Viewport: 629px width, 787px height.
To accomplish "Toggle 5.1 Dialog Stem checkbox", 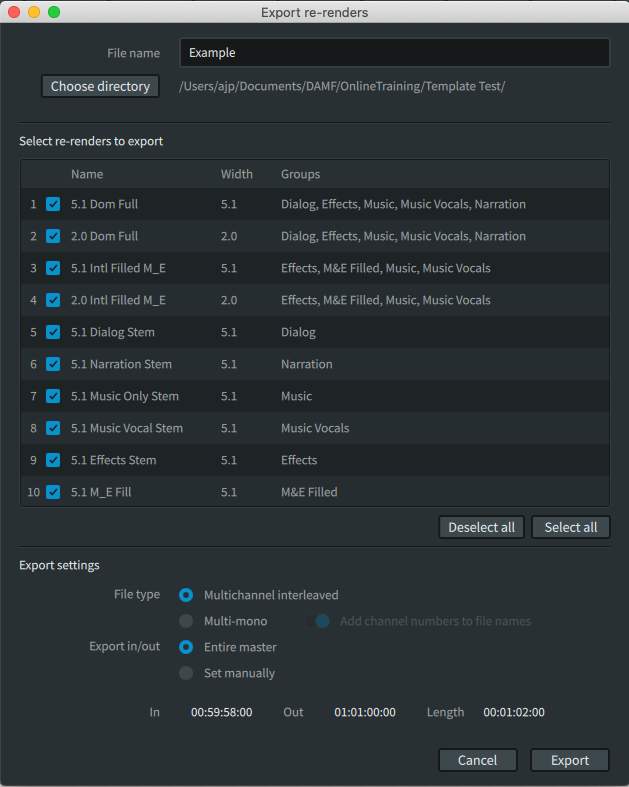I will coord(53,332).
